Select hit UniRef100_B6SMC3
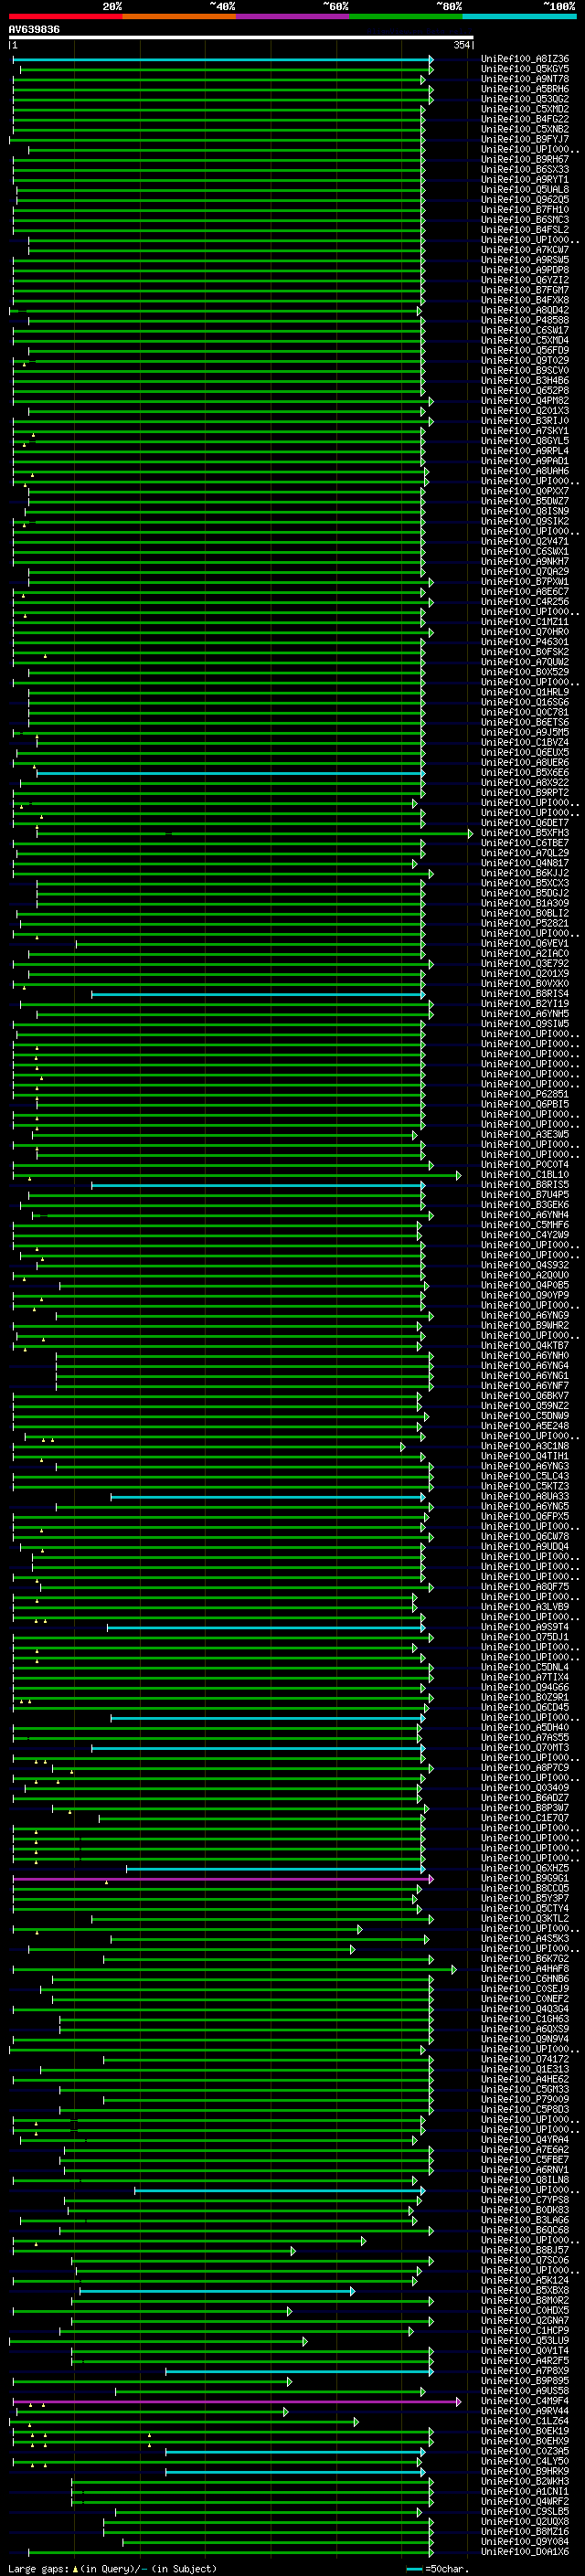 525,220
